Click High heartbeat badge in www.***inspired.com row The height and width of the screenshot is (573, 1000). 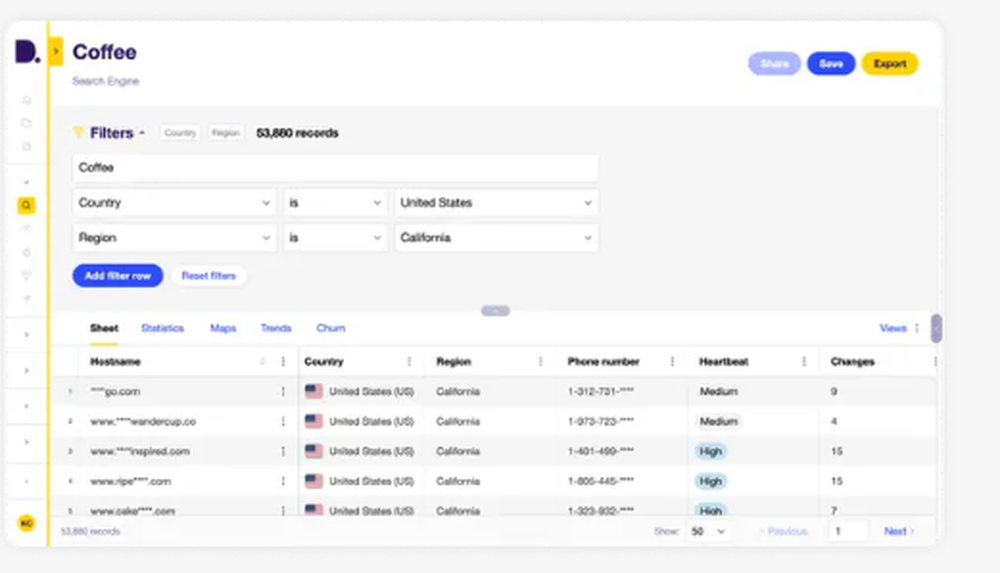click(x=710, y=451)
